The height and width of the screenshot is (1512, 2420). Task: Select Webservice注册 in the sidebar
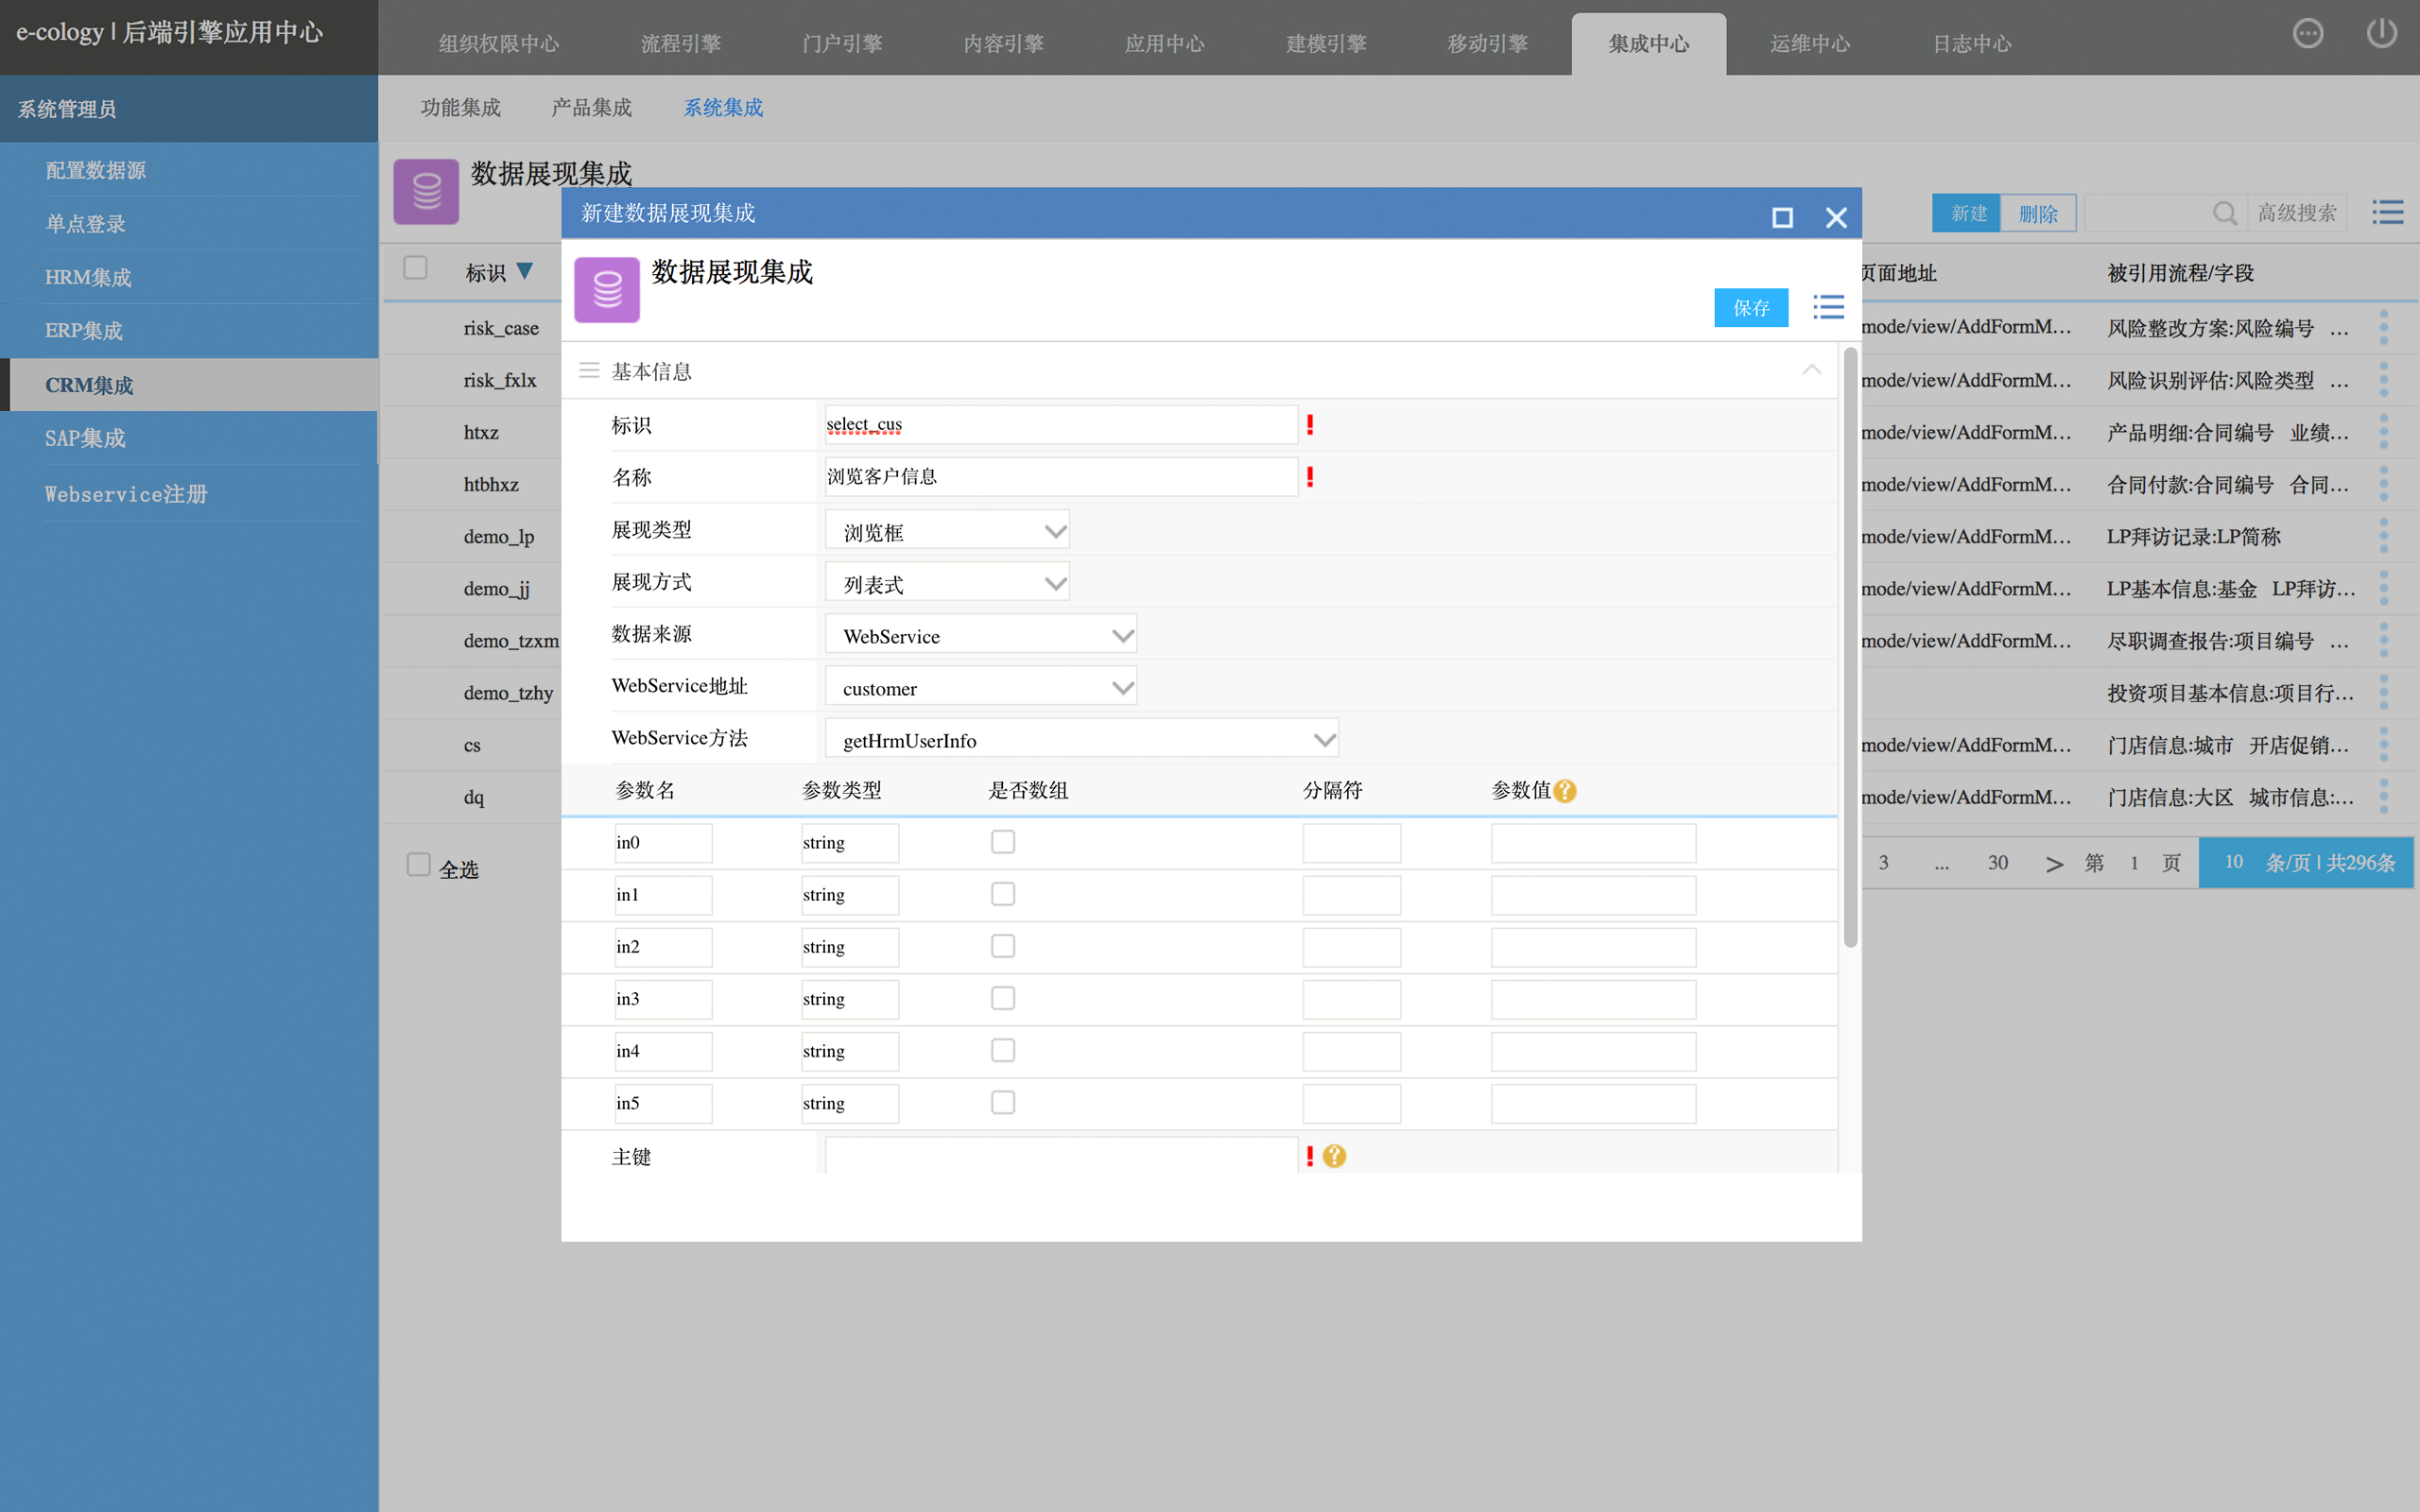pyautogui.click(x=126, y=494)
